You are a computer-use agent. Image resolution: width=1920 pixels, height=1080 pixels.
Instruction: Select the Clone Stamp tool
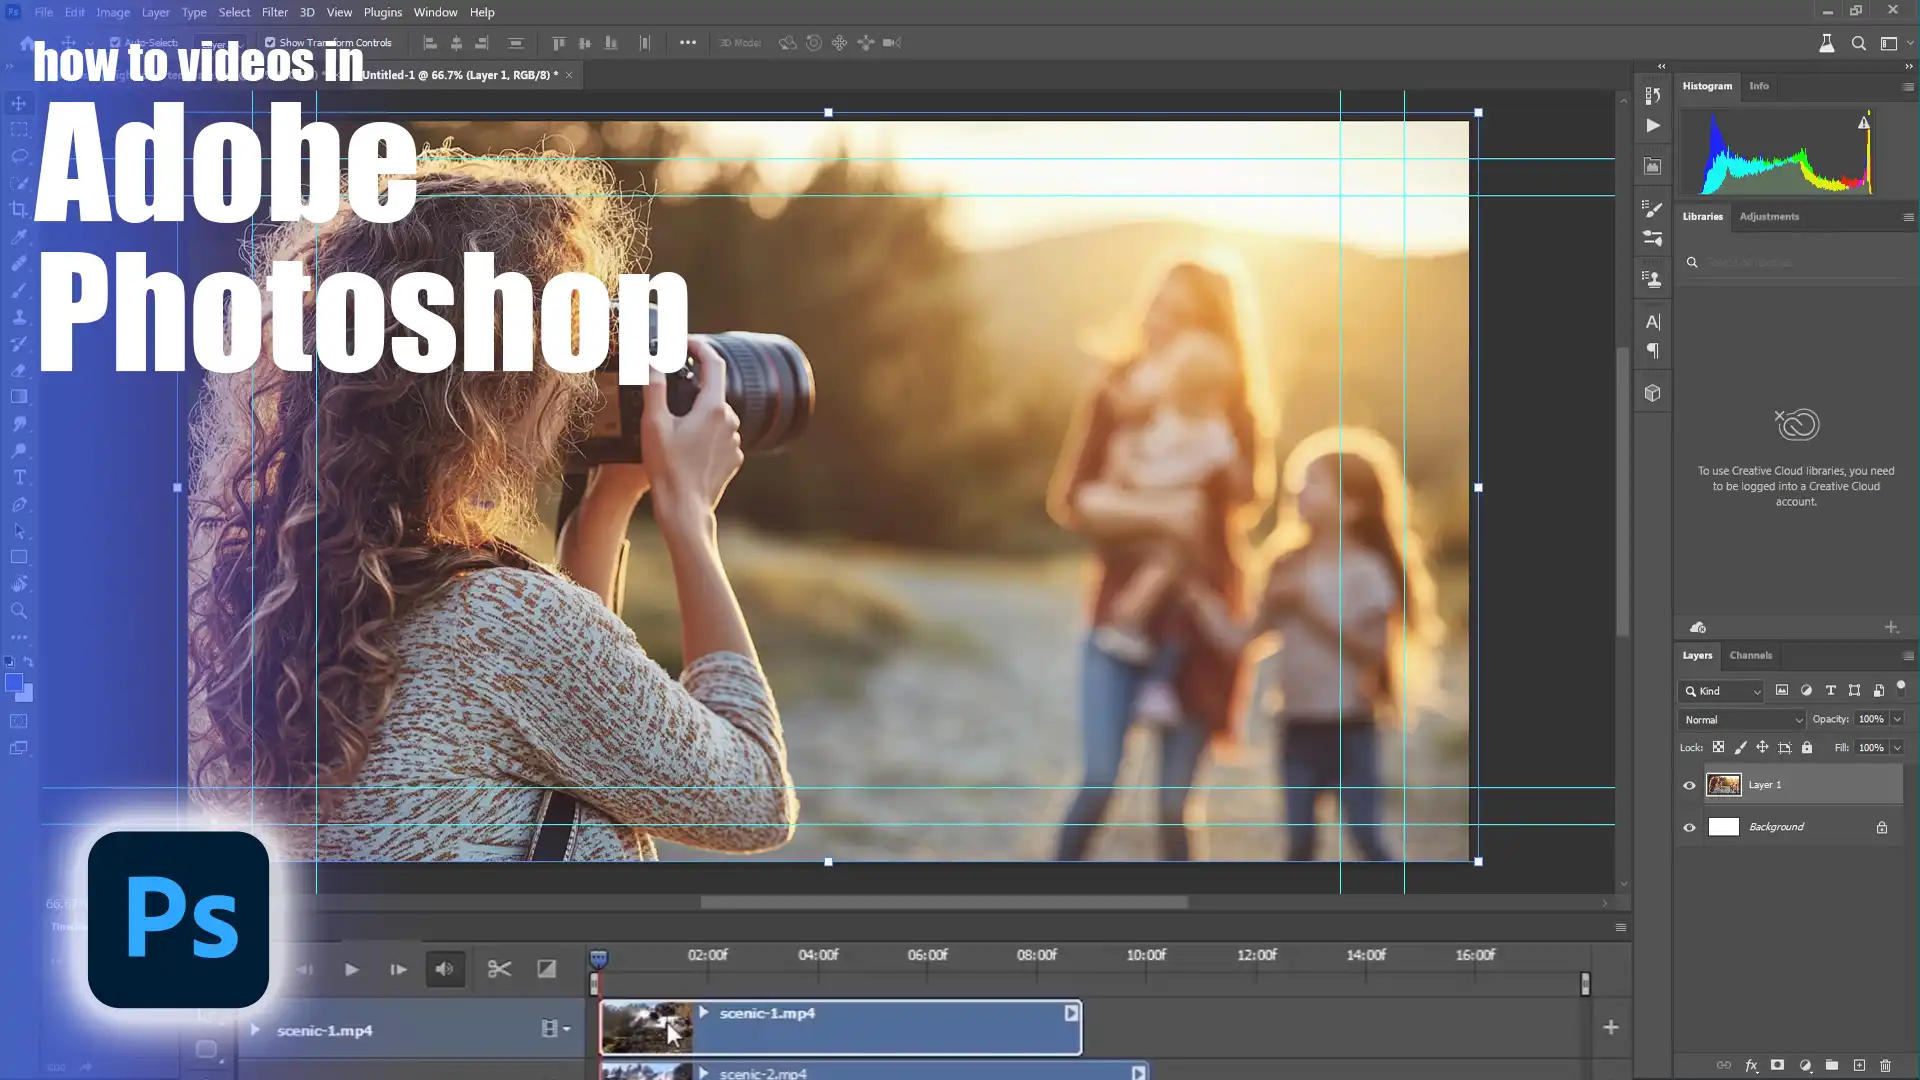tap(19, 317)
